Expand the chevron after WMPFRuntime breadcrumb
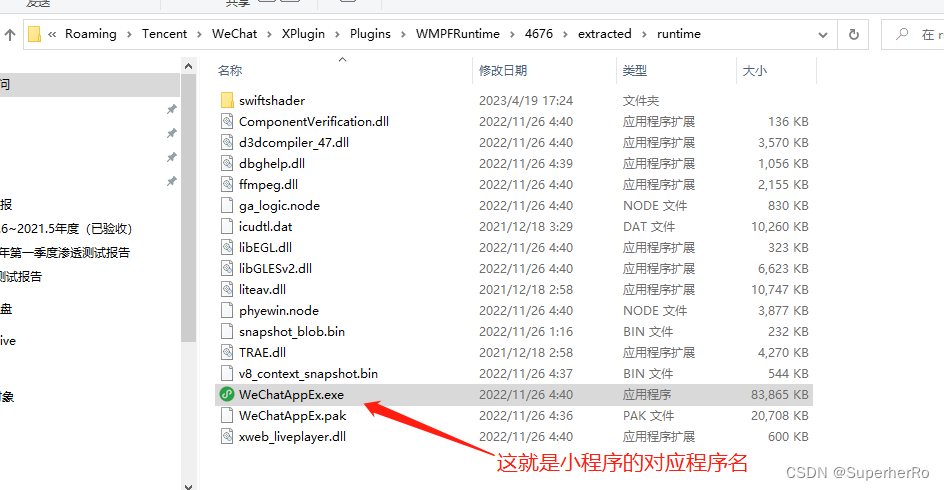Viewport: 944px width, 490px height. pyautogui.click(x=512, y=34)
